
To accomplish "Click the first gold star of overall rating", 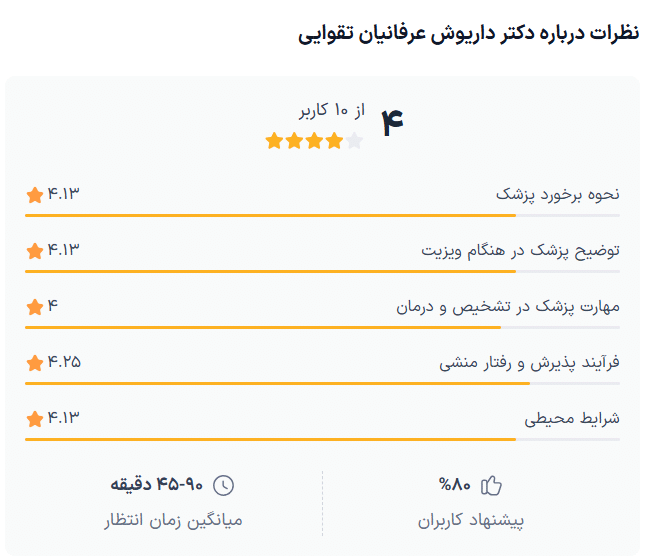I will [274, 141].
